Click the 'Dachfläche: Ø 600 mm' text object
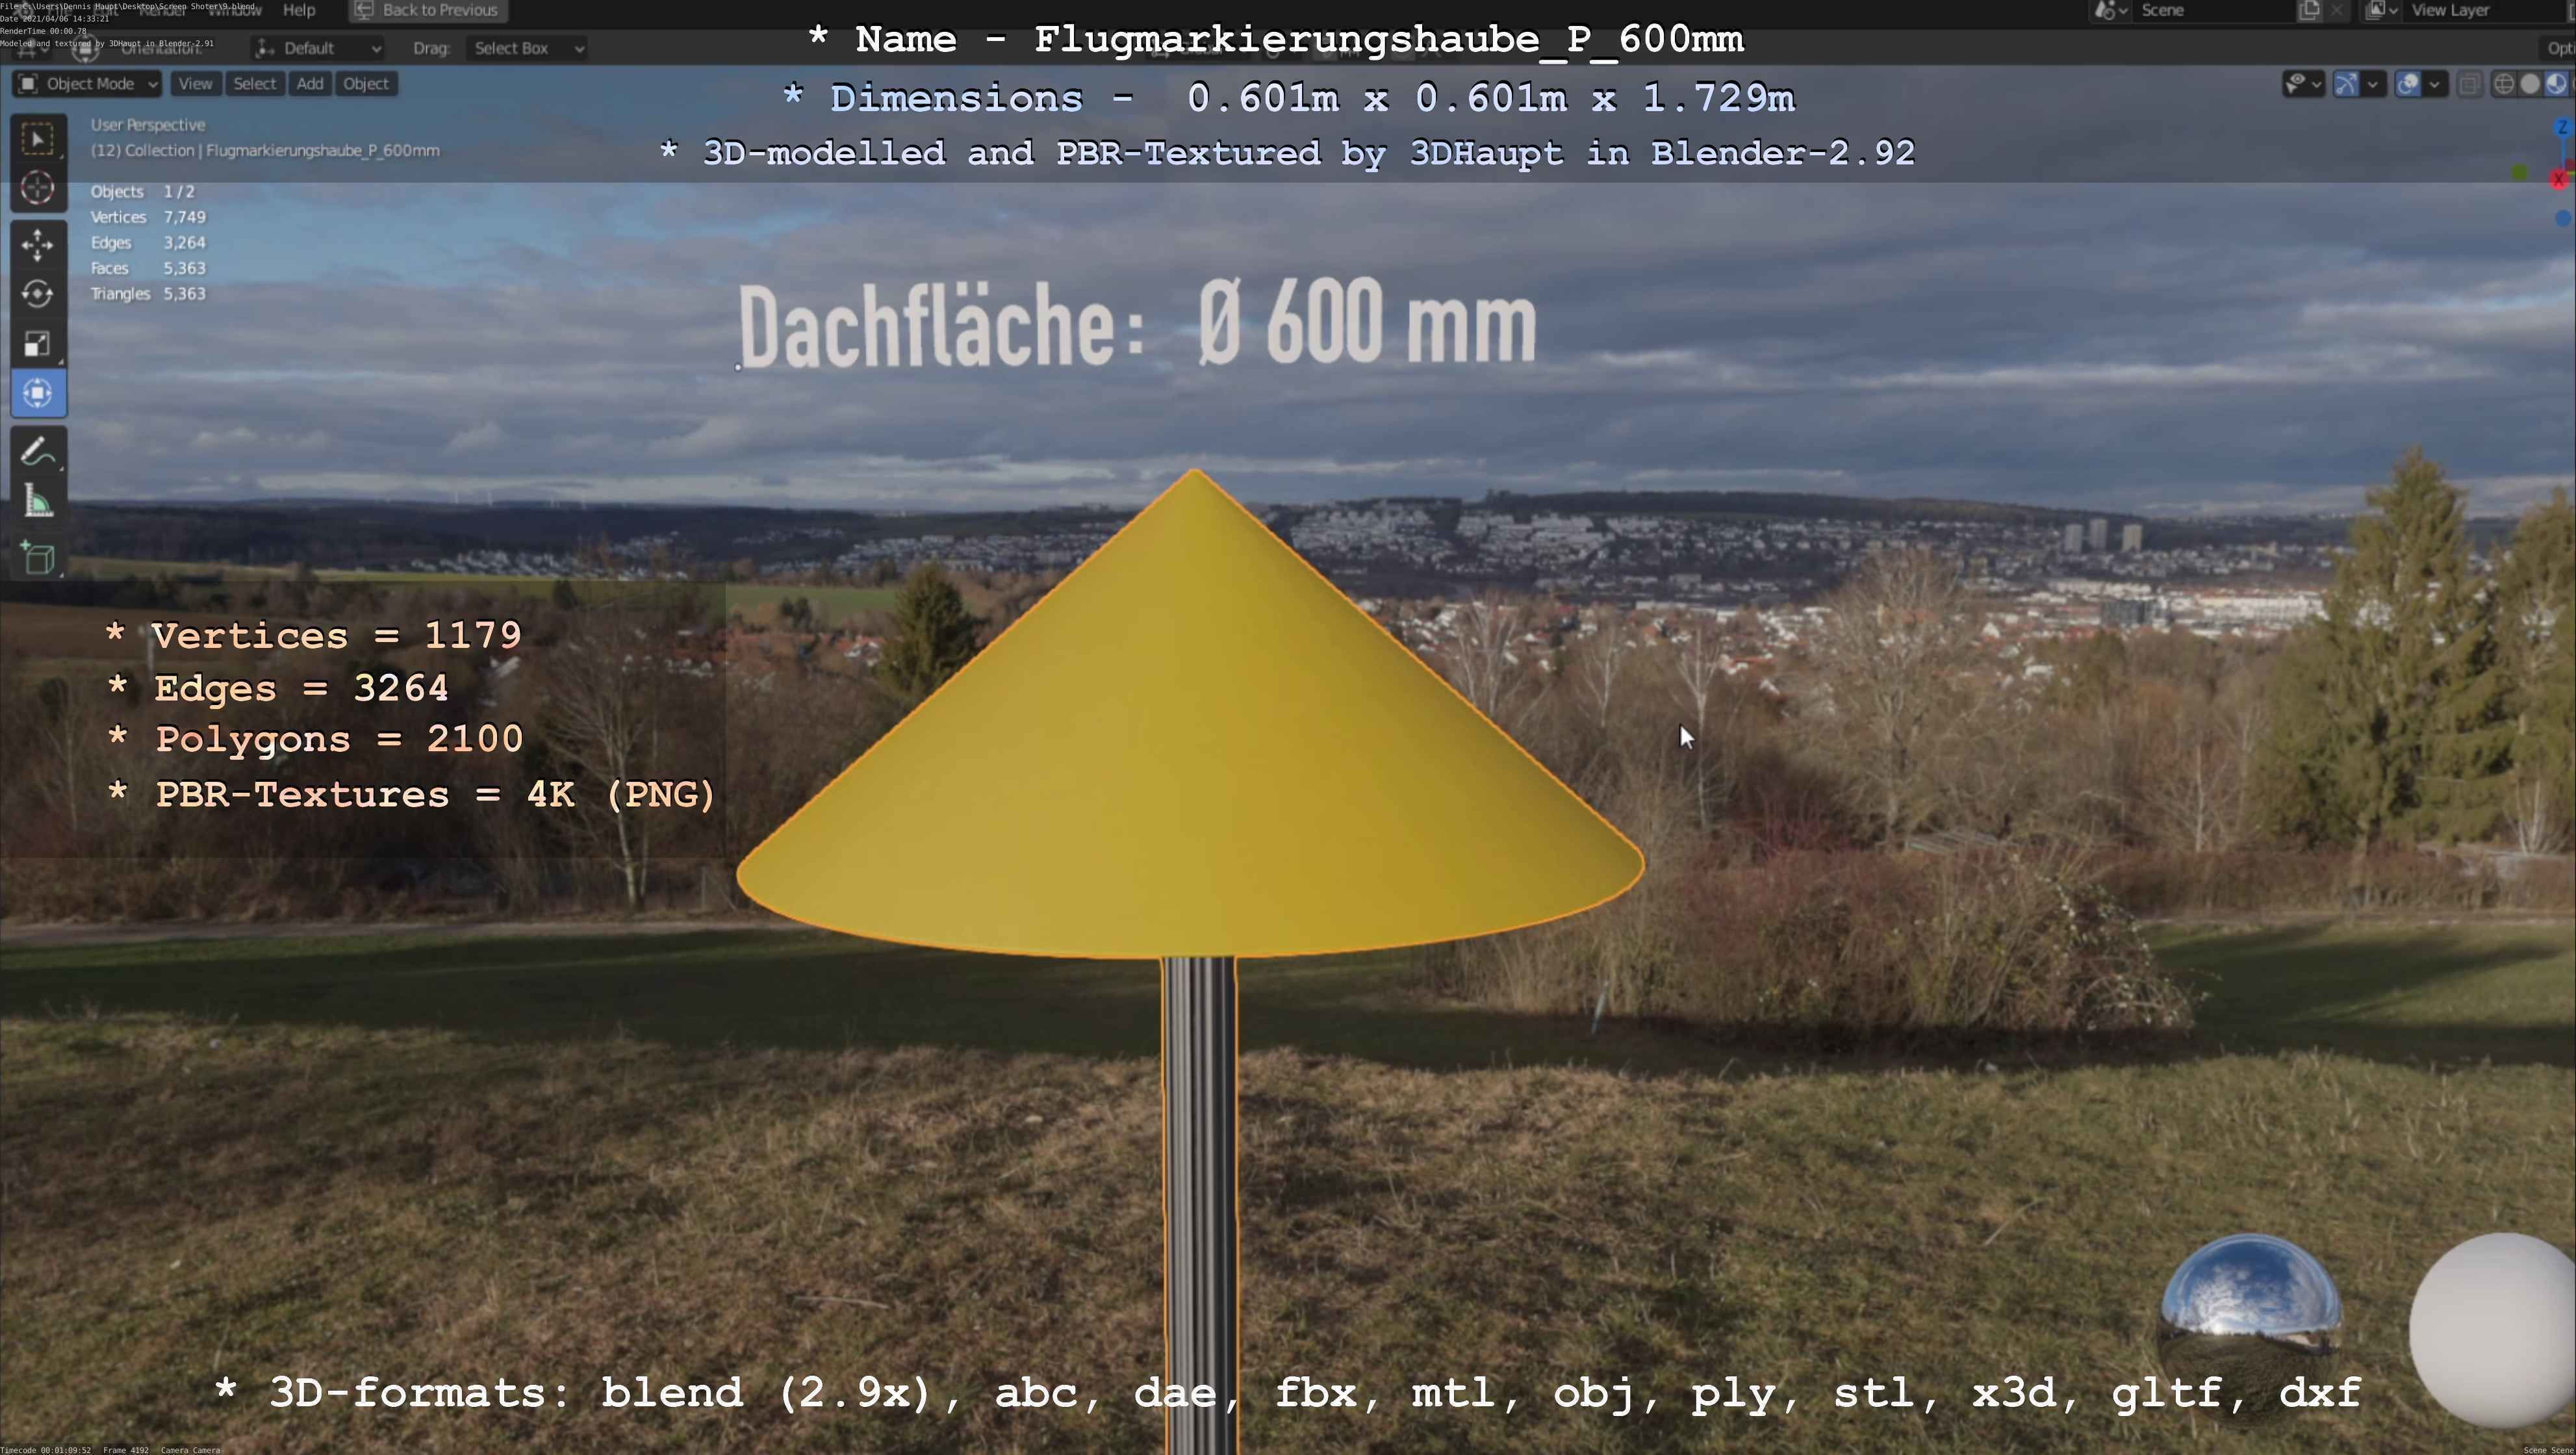Screen dimensions: 2576x1455 point(1137,322)
